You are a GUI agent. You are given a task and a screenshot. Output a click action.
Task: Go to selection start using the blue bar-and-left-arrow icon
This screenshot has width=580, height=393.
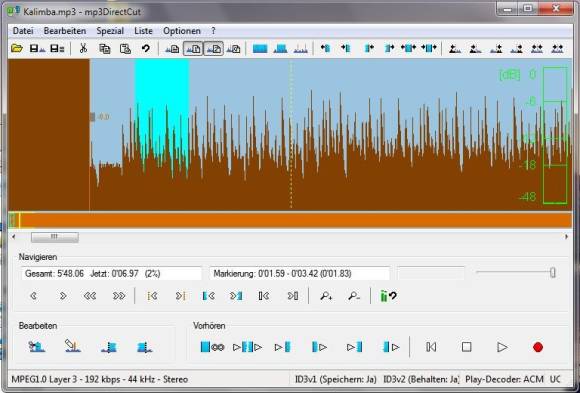(x=209, y=296)
